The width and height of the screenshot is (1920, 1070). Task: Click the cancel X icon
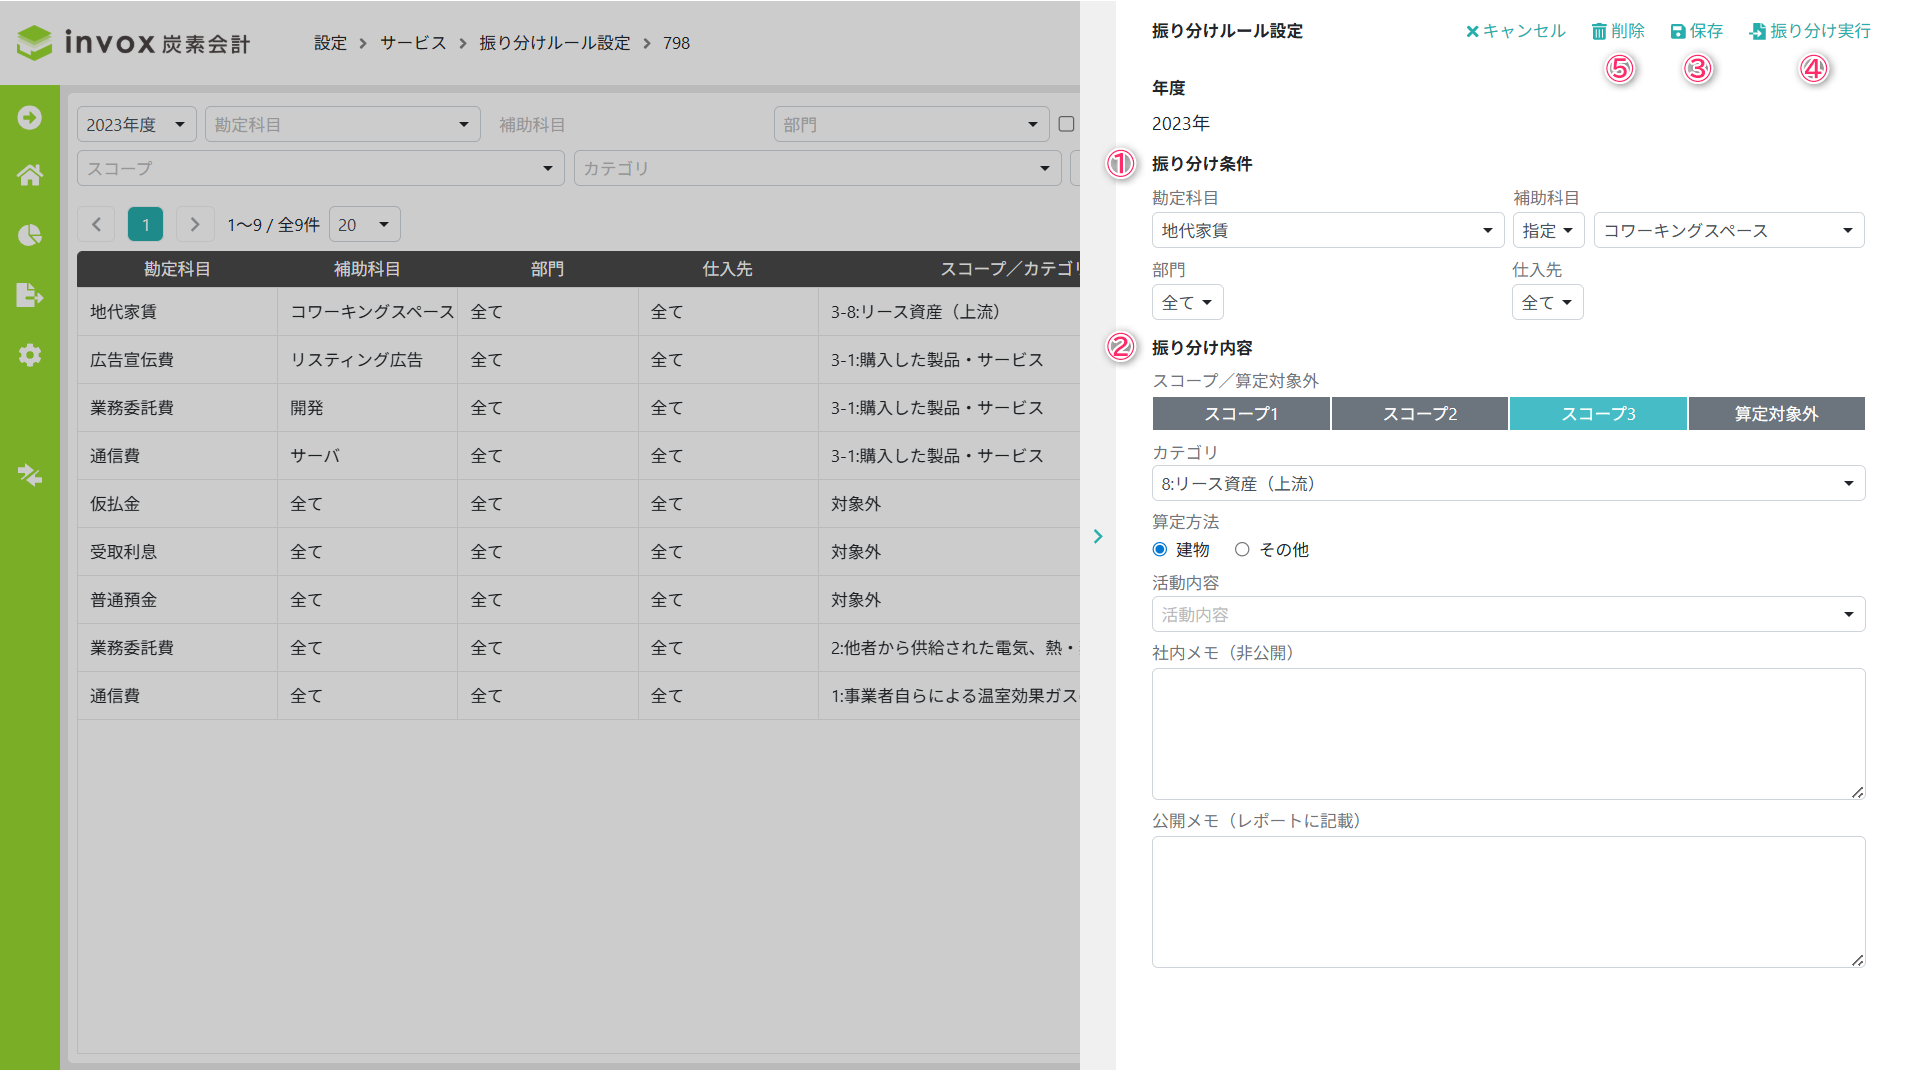1472,32
